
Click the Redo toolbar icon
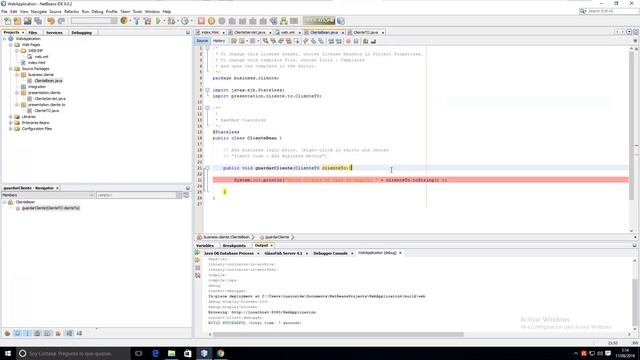[x=61, y=21]
